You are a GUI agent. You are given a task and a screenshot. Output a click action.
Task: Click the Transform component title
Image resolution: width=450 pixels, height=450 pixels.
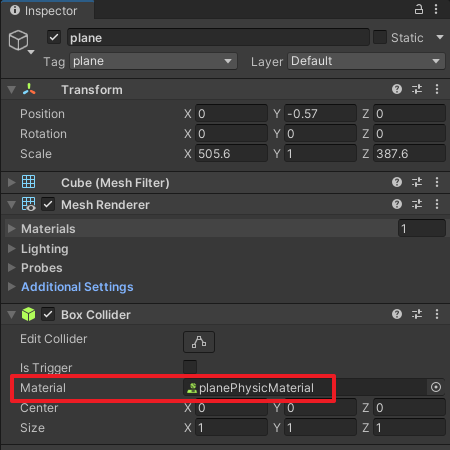pos(92,90)
